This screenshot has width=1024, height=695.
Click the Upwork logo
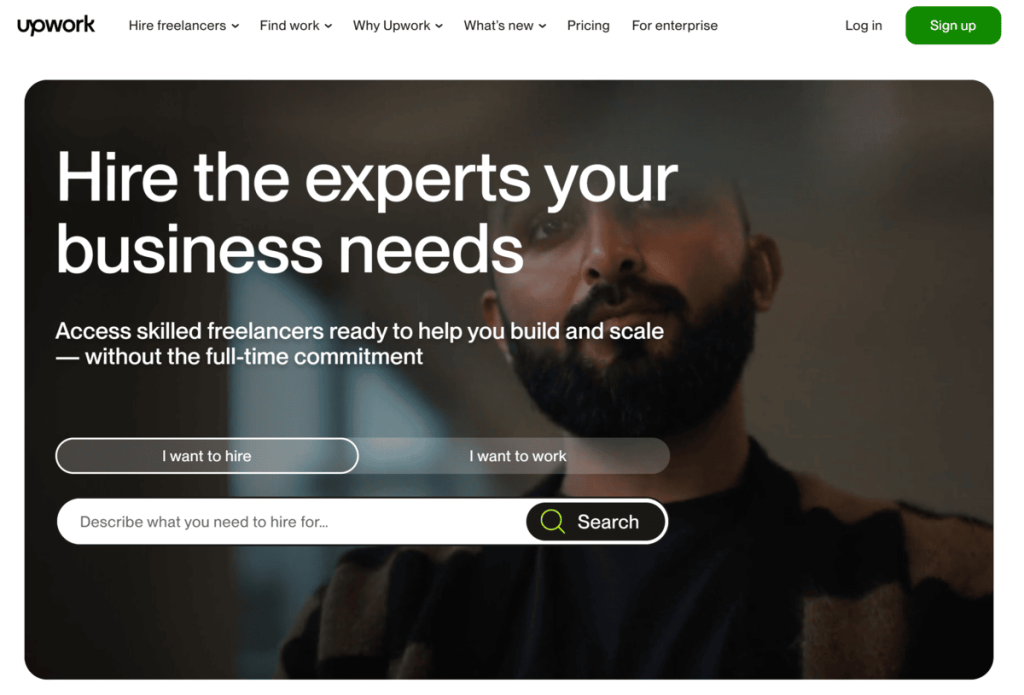(x=56, y=25)
